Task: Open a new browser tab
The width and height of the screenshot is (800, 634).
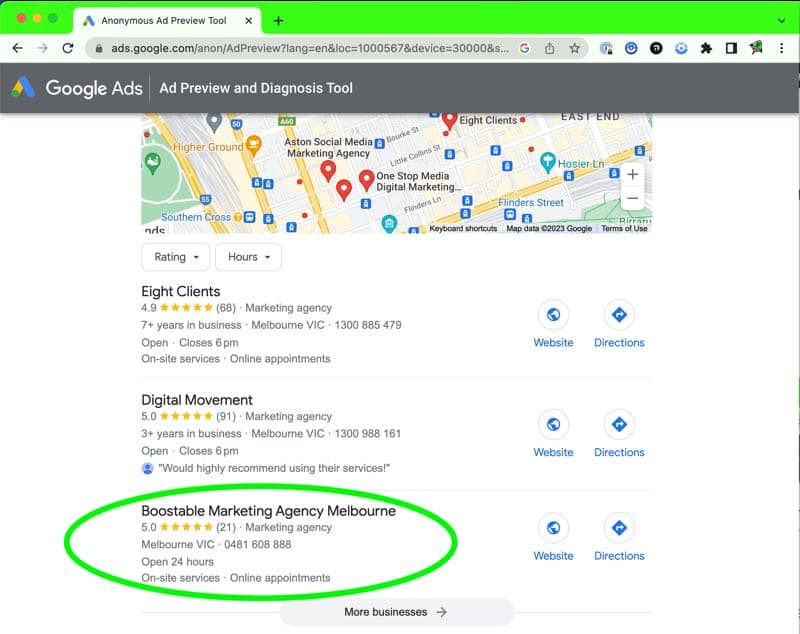Action: pos(278,20)
